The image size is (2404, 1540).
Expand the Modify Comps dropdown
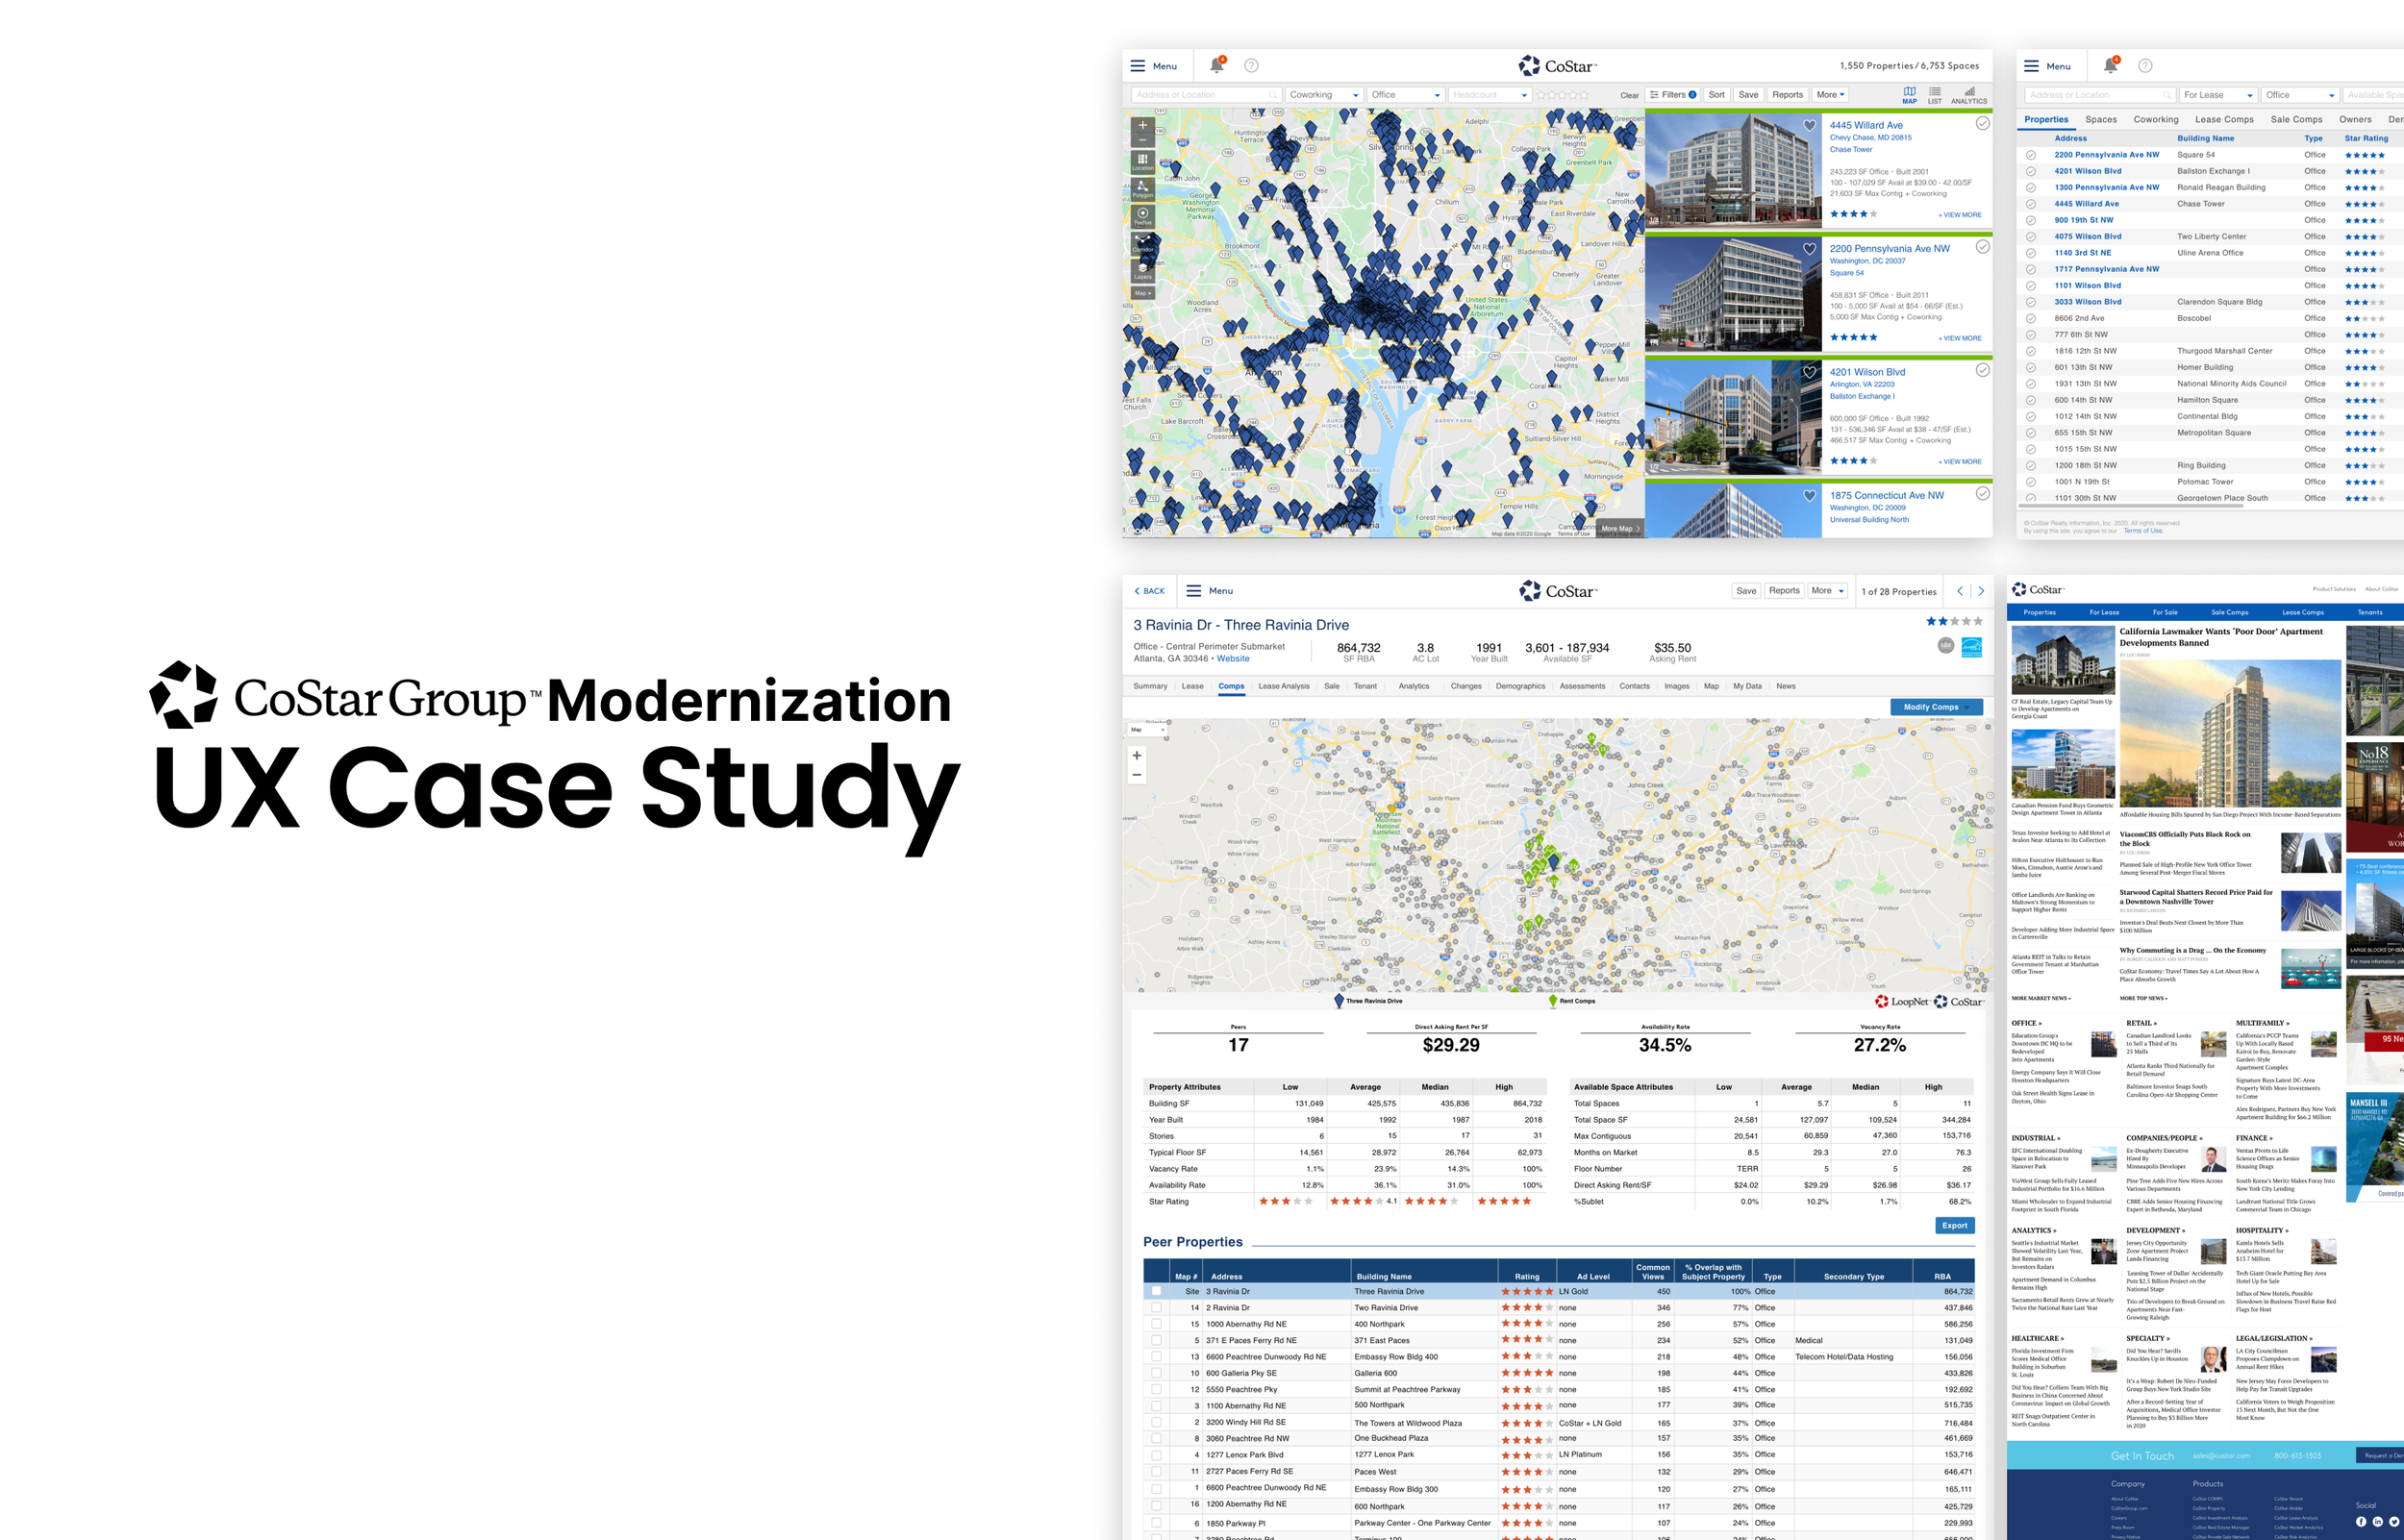[1936, 707]
